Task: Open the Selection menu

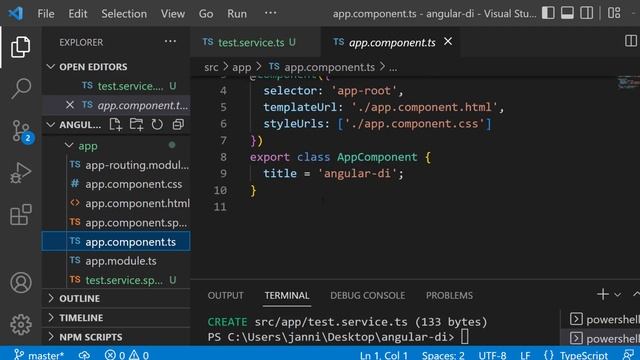Action: point(124,13)
